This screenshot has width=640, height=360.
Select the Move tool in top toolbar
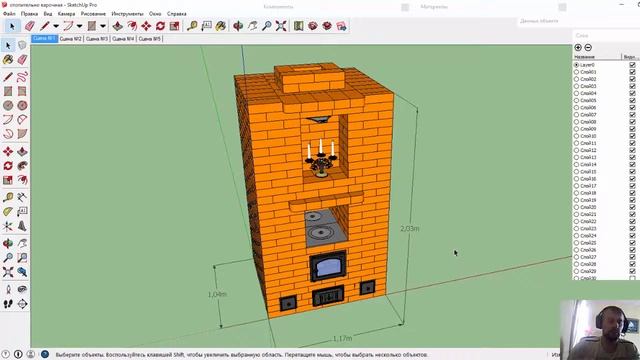click(146, 26)
